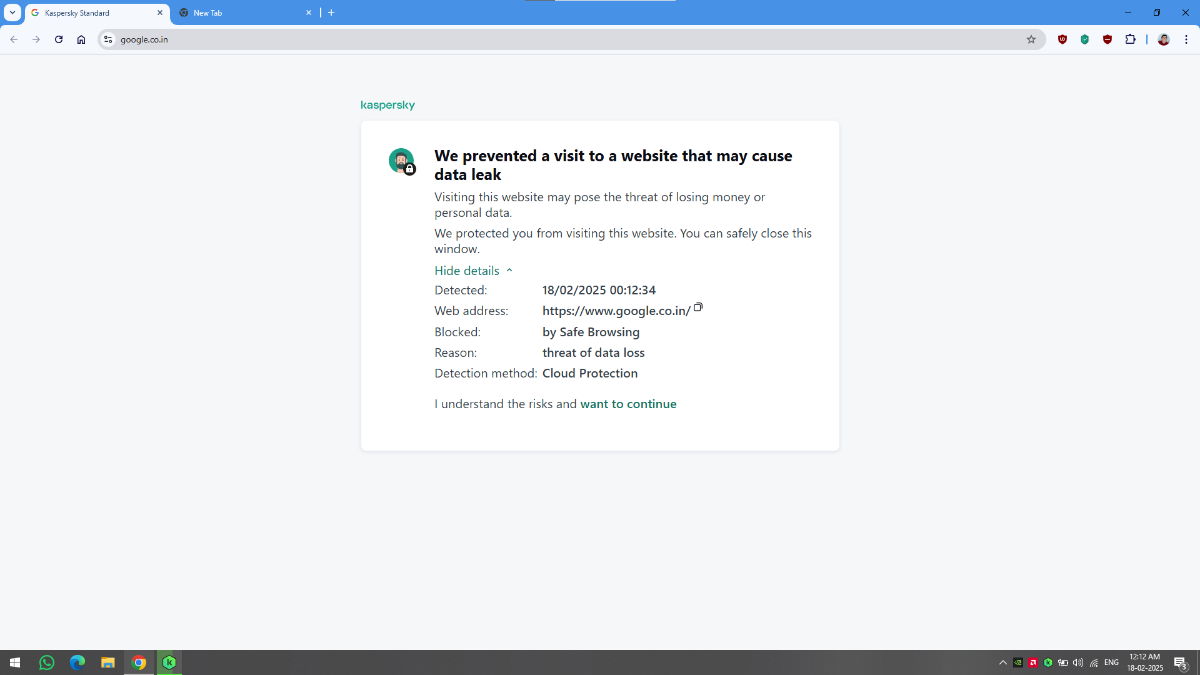Select the 'by Safe Browsing' value
This screenshot has height=675, width=1200.
(x=591, y=332)
